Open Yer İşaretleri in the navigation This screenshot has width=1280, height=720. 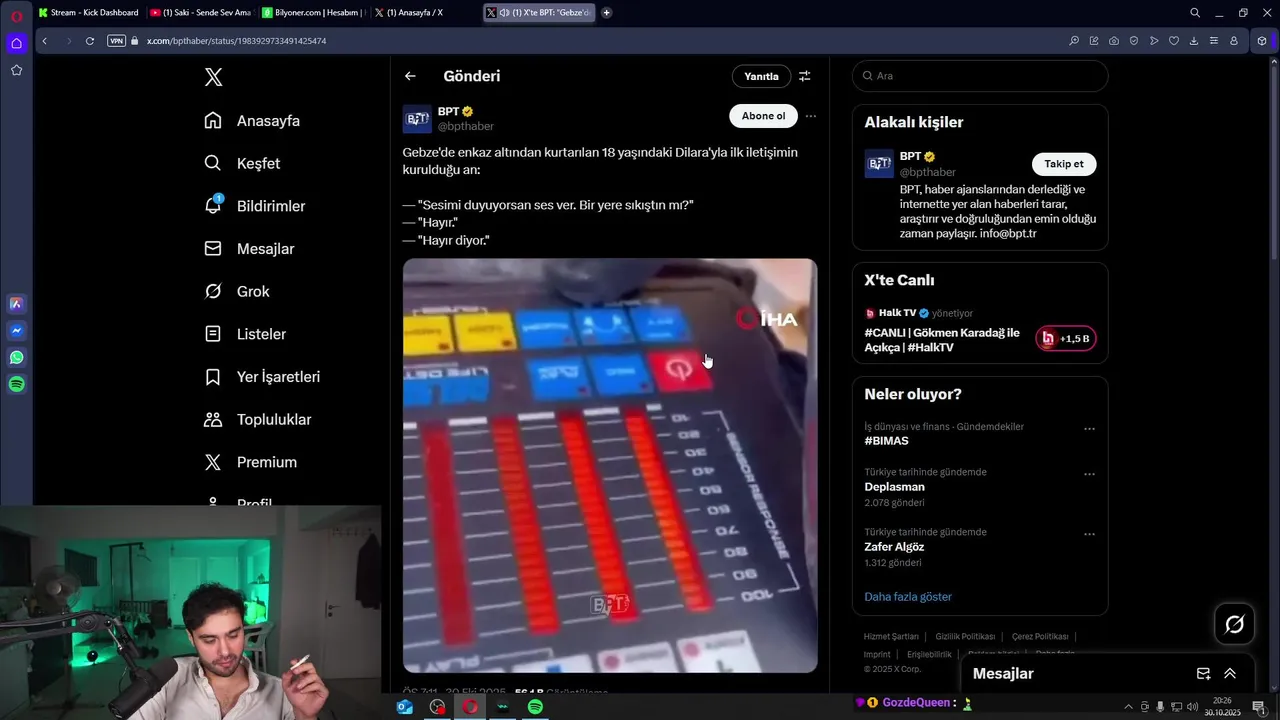[x=262, y=377]
